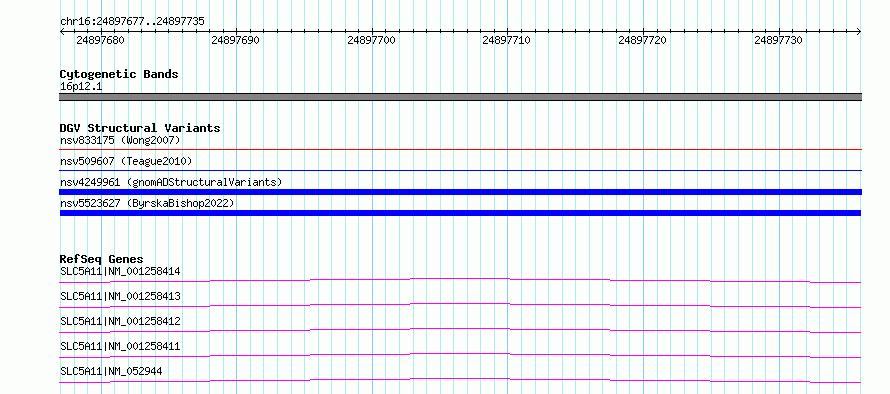890x394 pixels.
Task: Open SLC5A11|NM_001258411 transcript label
Action: tap(120, 346)
